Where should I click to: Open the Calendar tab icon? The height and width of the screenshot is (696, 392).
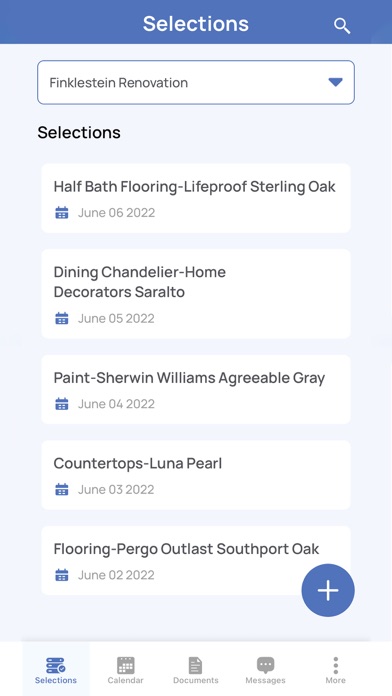pos(126,665)
